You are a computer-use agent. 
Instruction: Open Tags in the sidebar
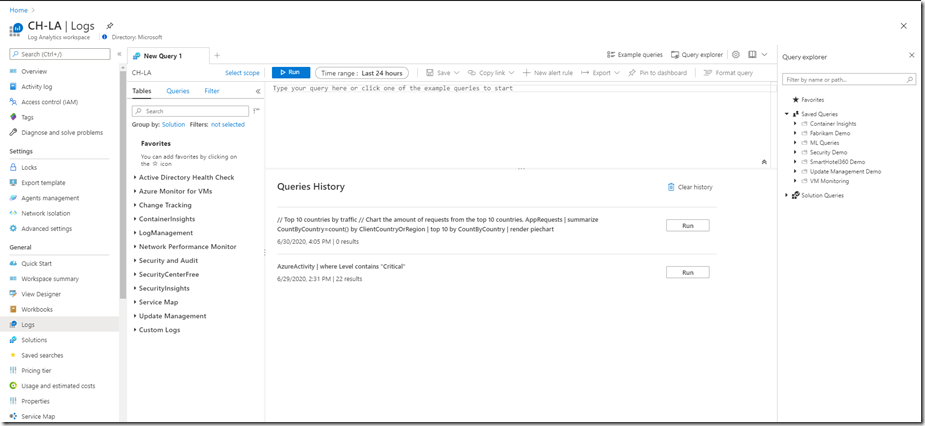27,117
